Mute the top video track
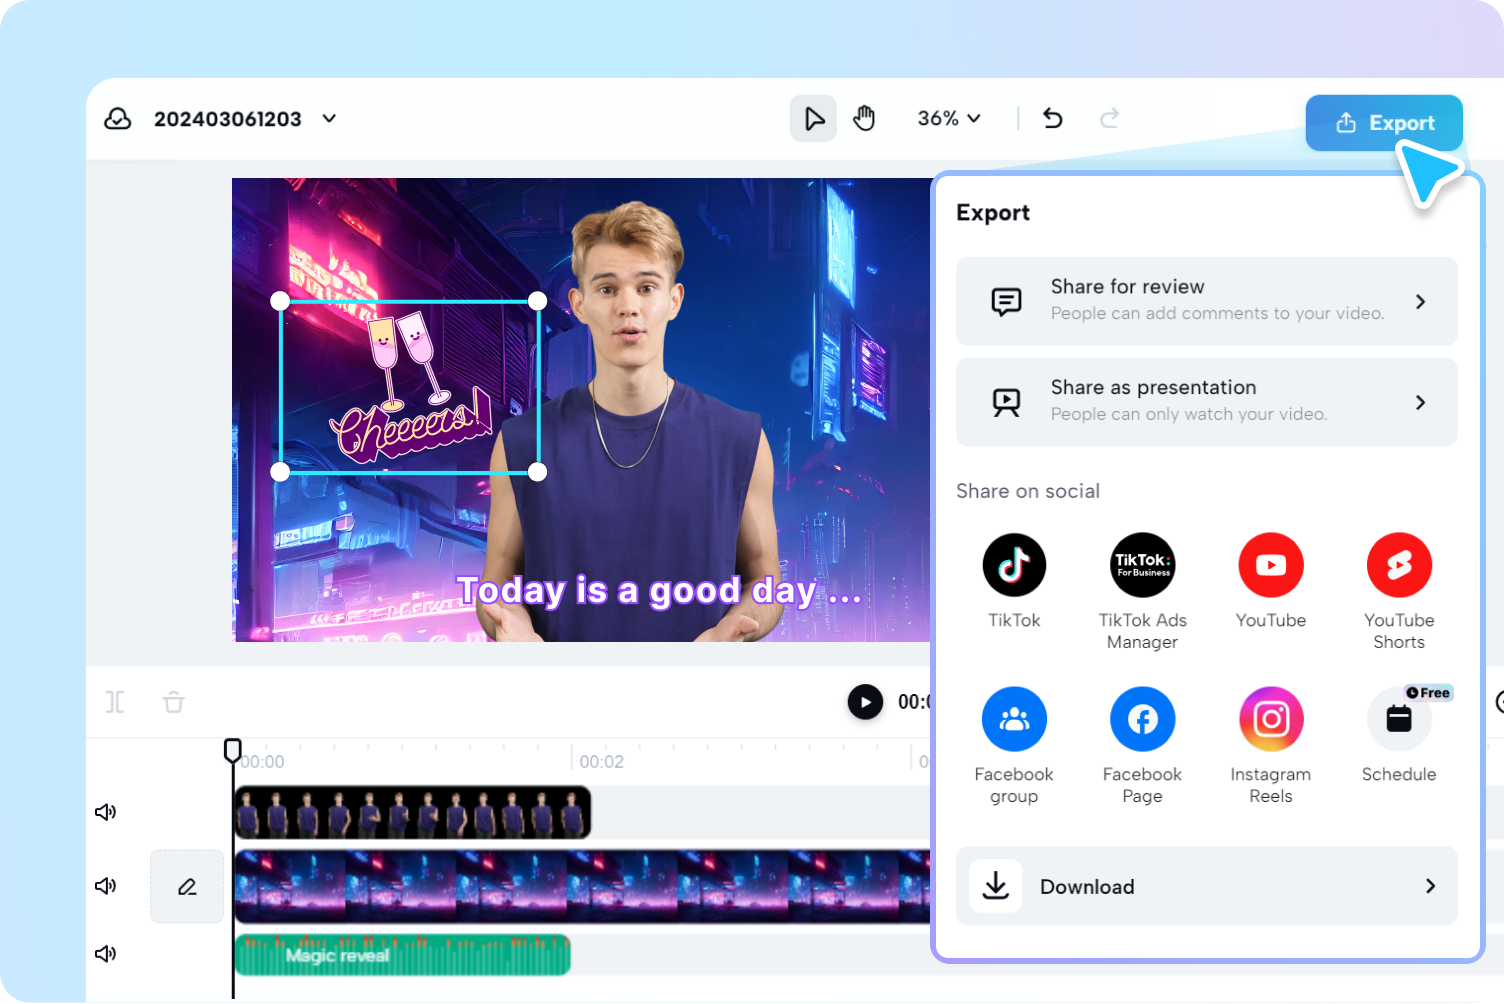The height and width of the screenshot is (1004, 1504). click(x=105, y=812)
